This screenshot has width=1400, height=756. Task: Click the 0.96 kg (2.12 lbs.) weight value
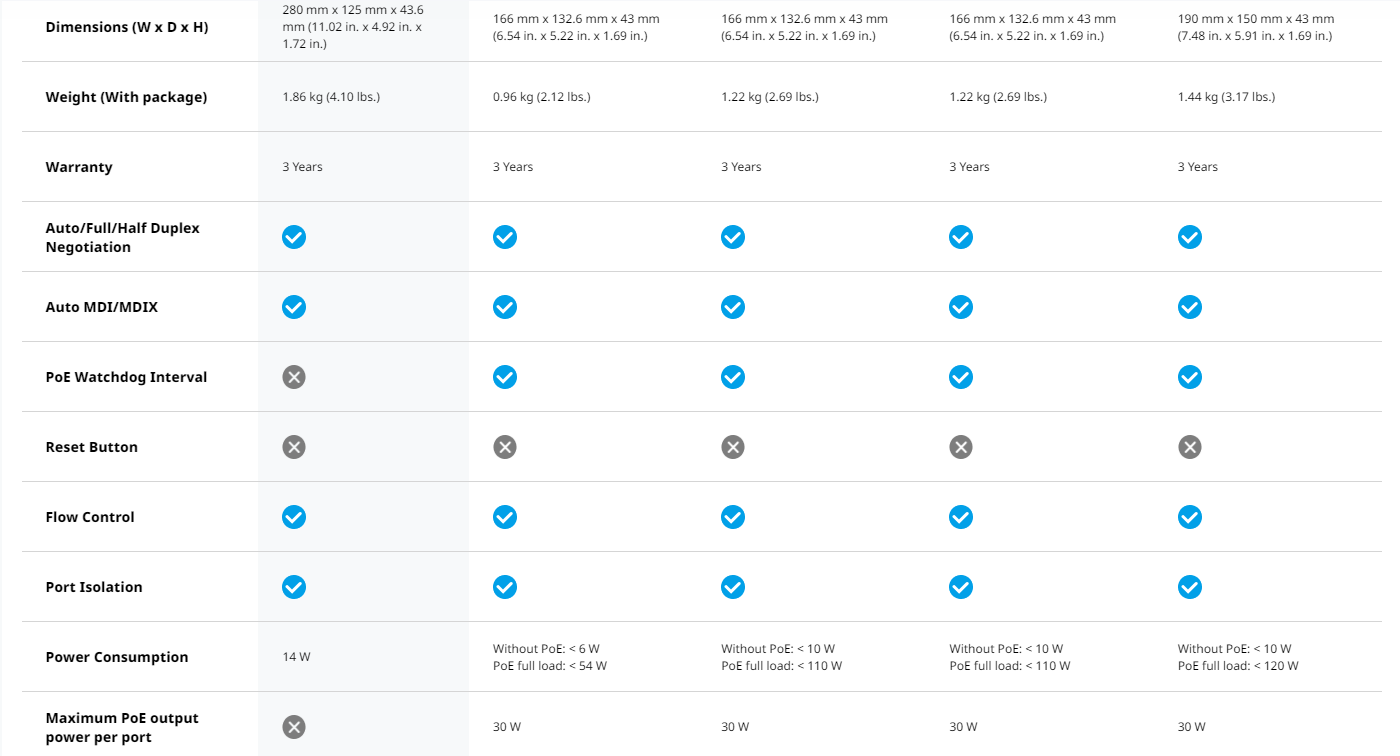(541, 97)
